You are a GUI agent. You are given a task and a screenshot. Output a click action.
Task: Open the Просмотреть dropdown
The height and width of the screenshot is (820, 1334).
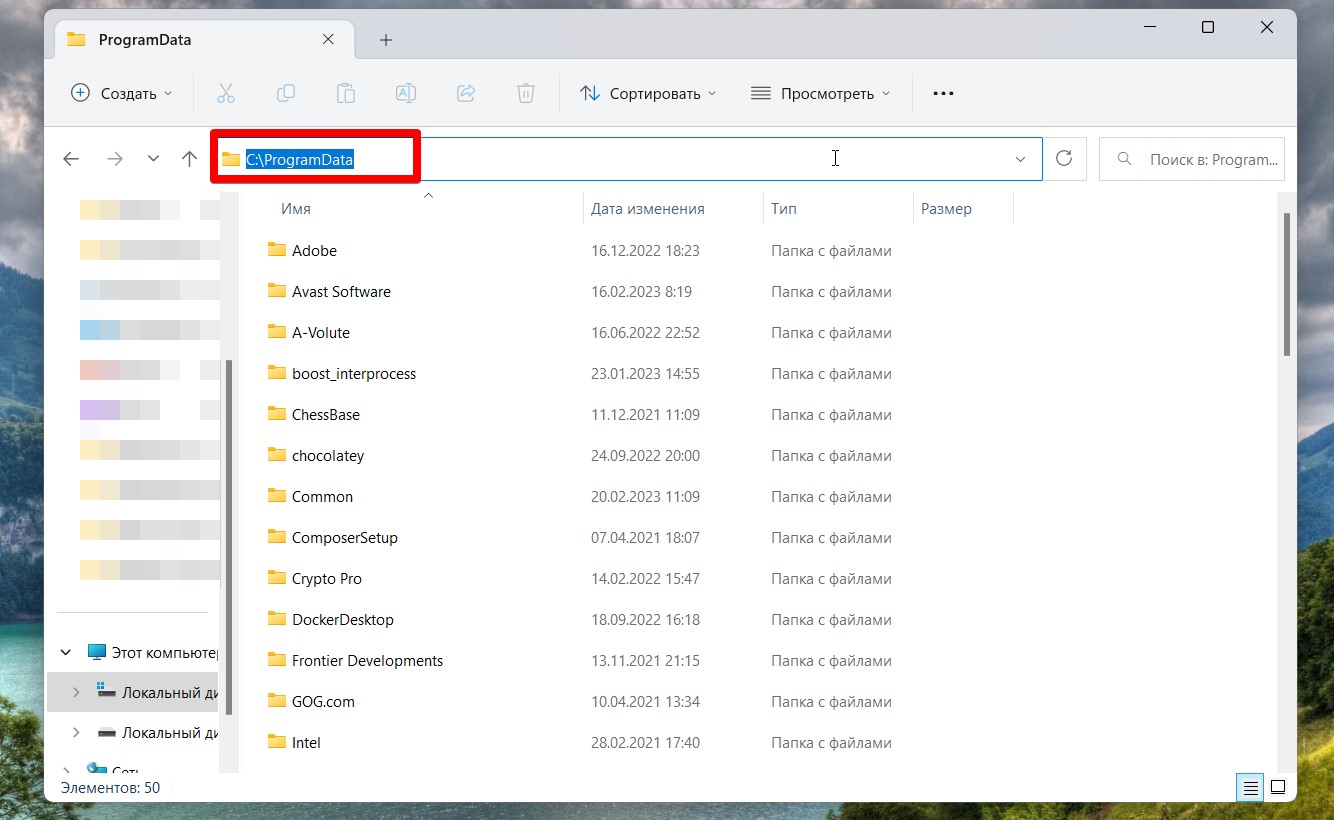pyautogui.click(x=820, y=93)
